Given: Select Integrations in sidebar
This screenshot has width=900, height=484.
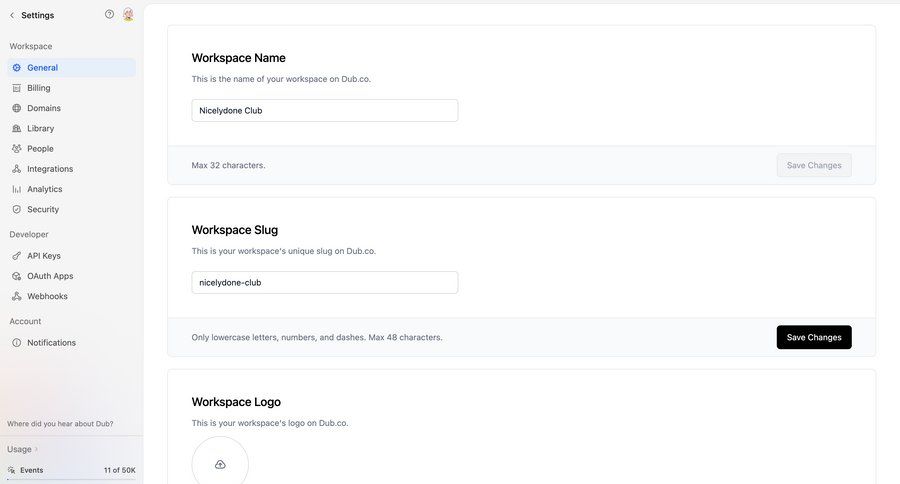Looking at the screenshot, I should click(x=72, y=169).
